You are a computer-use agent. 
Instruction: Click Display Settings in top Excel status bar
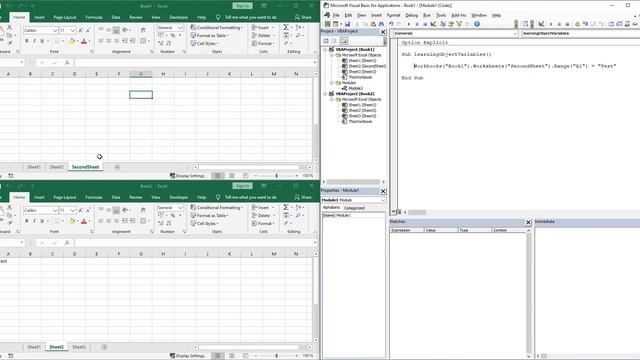(x=187, y=176)
